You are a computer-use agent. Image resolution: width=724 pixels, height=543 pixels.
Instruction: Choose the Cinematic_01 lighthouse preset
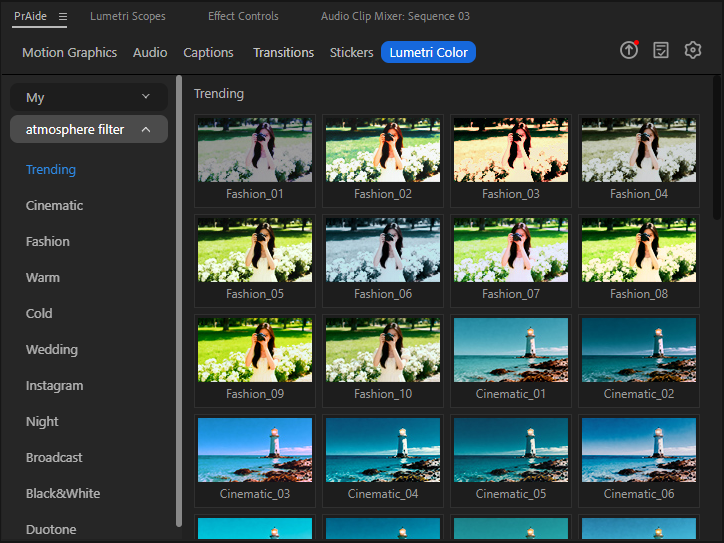[x=511, y=350]
